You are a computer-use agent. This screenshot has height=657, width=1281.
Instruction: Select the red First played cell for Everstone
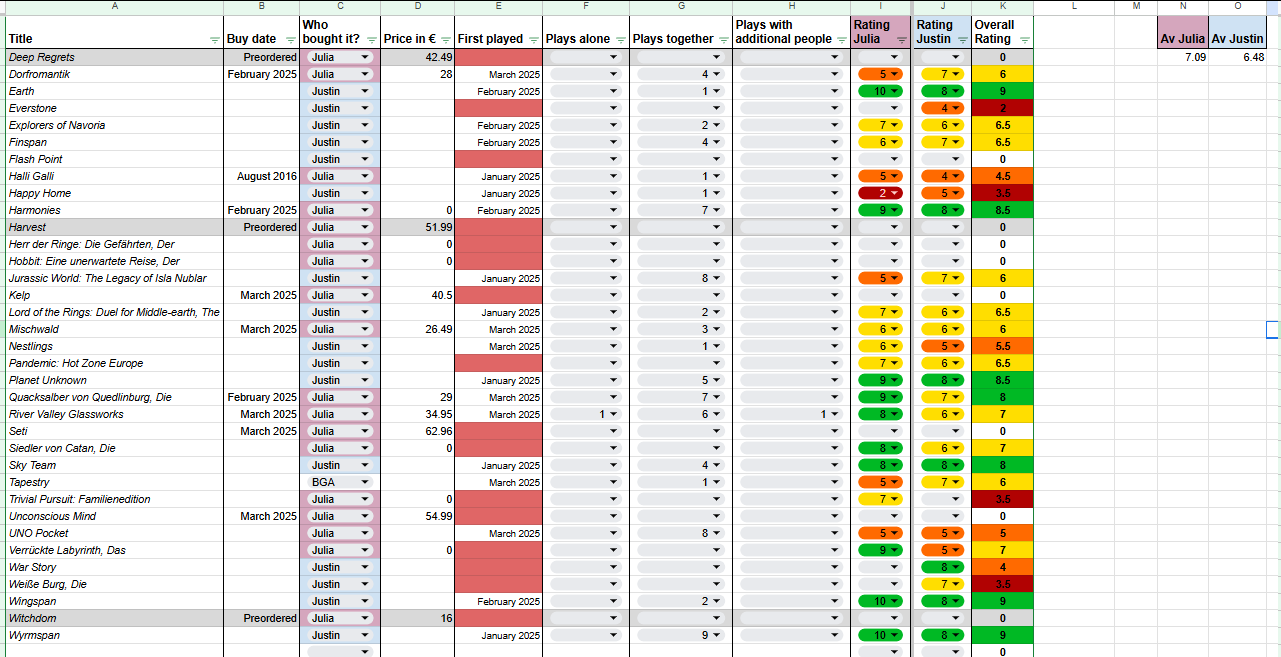click(x=500, y=108)
